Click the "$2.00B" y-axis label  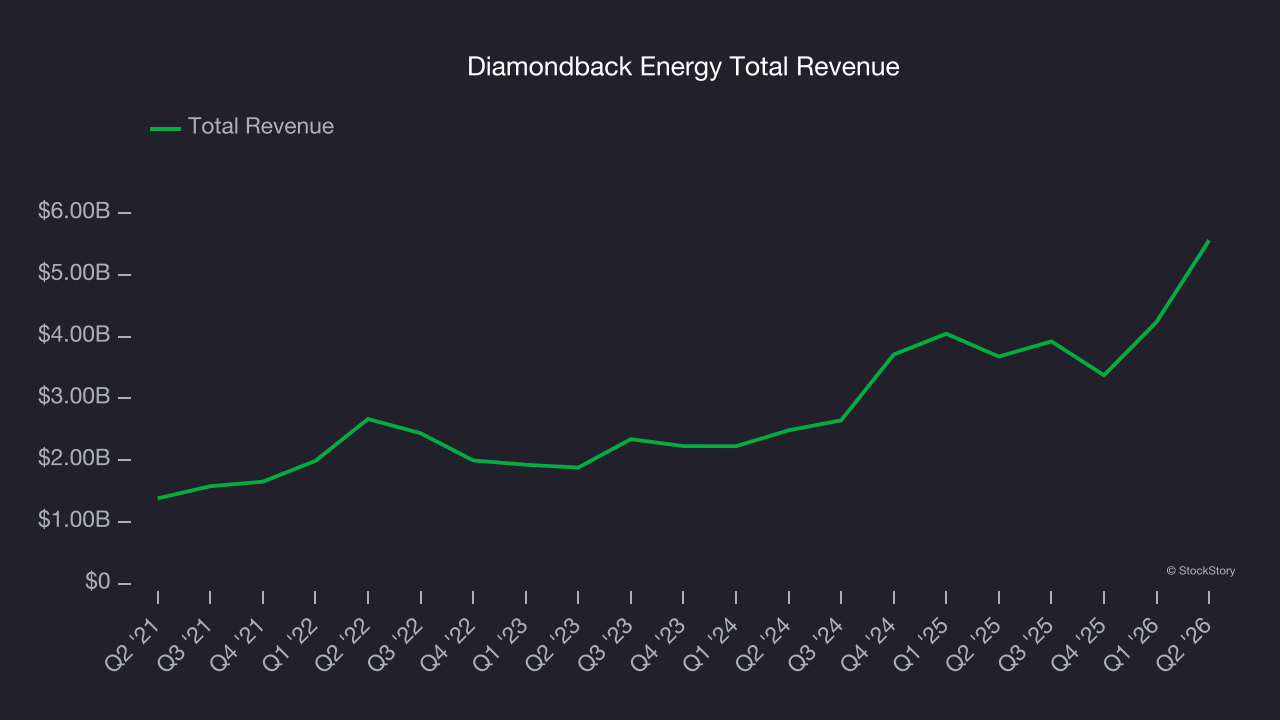click(x=74, y=460)
